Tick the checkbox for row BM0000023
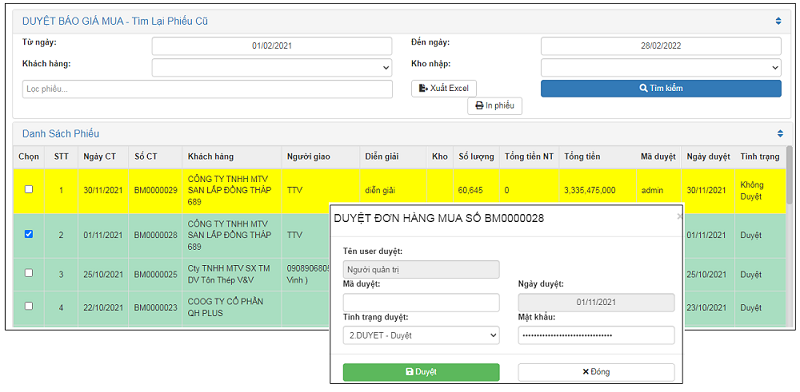Image resolution: width=800 pixels, height=392 pixels. [29, 306]
